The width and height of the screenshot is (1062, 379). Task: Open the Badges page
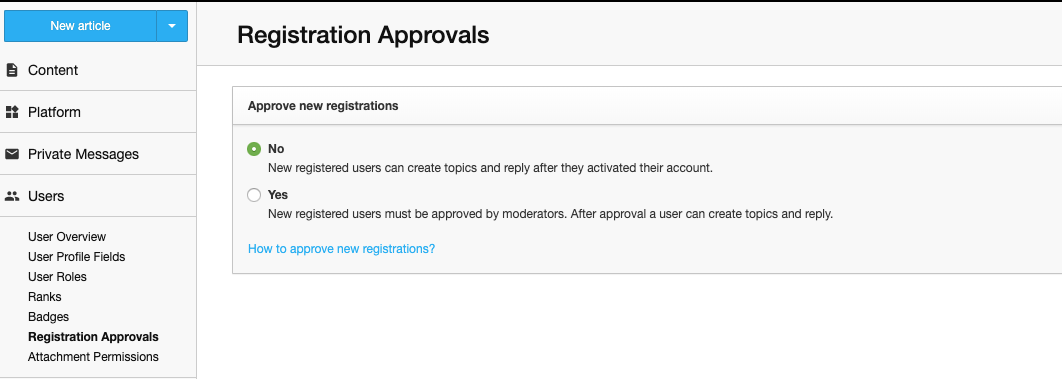49,317
